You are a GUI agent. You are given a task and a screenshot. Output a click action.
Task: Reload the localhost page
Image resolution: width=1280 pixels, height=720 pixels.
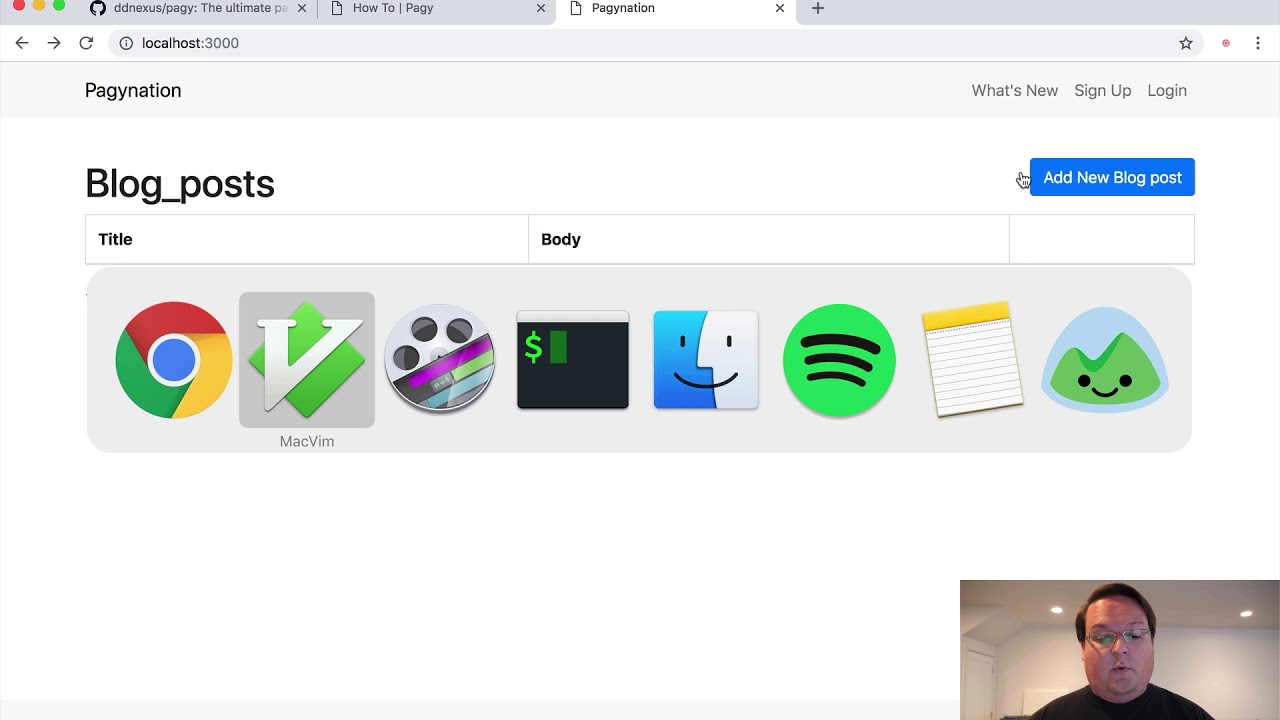[86, 43]
